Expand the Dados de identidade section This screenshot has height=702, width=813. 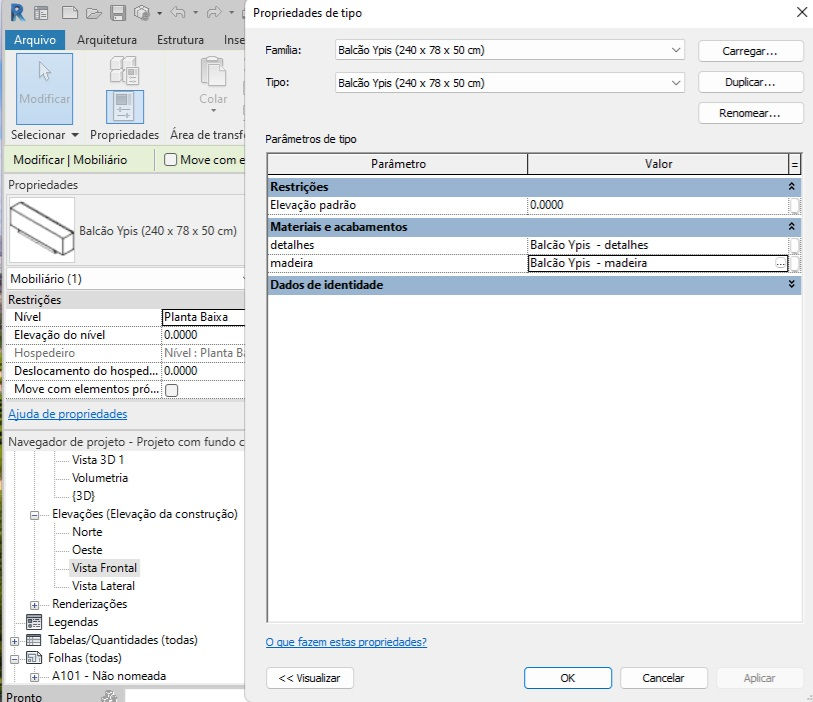[791, 284]
